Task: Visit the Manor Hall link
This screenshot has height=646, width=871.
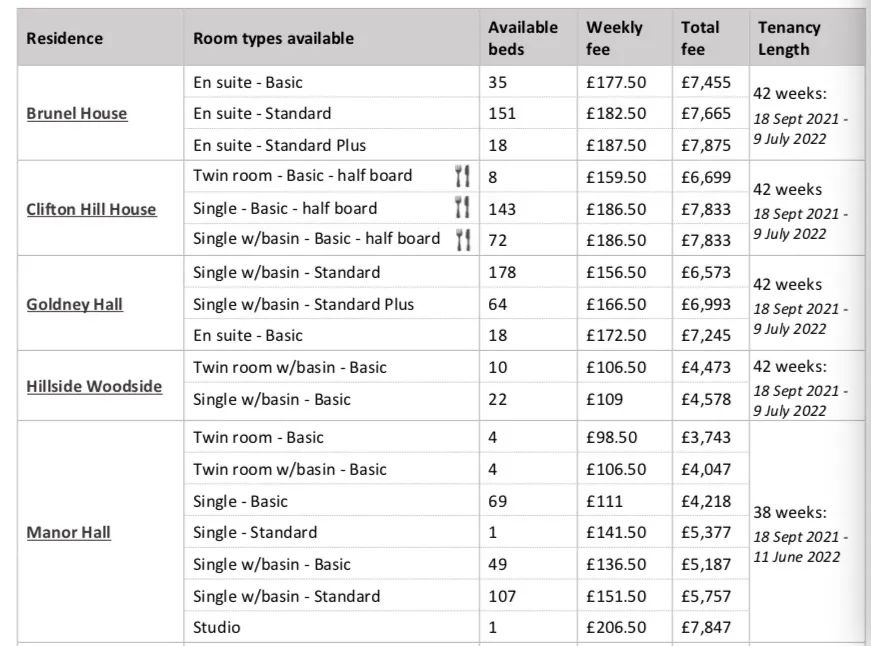Action: 68,532
